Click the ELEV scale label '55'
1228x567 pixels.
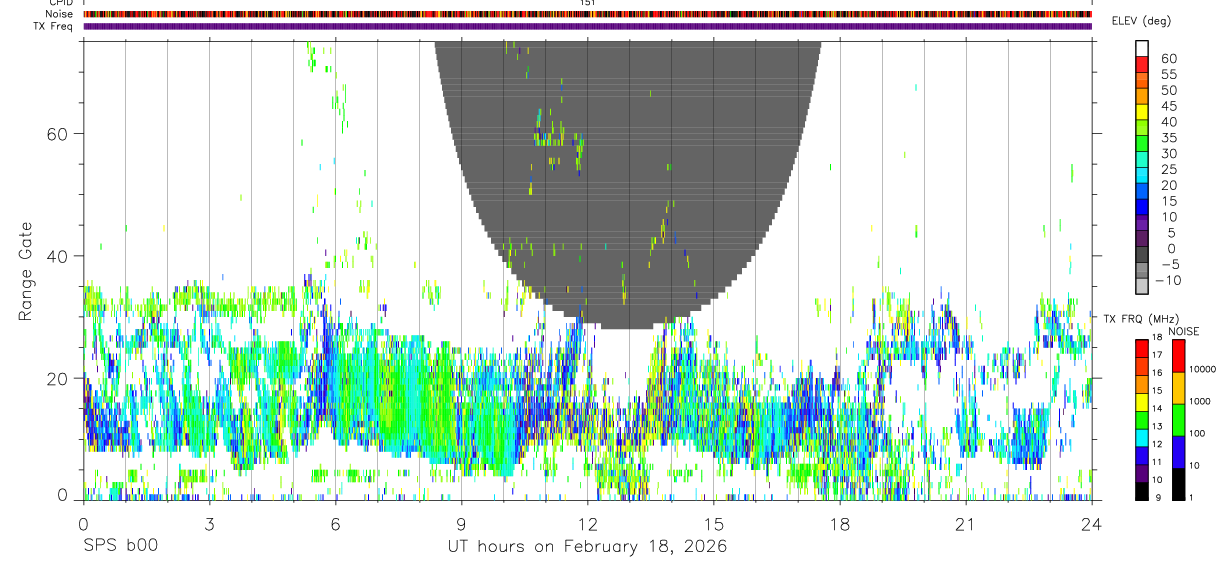[x=1168, y=75]
